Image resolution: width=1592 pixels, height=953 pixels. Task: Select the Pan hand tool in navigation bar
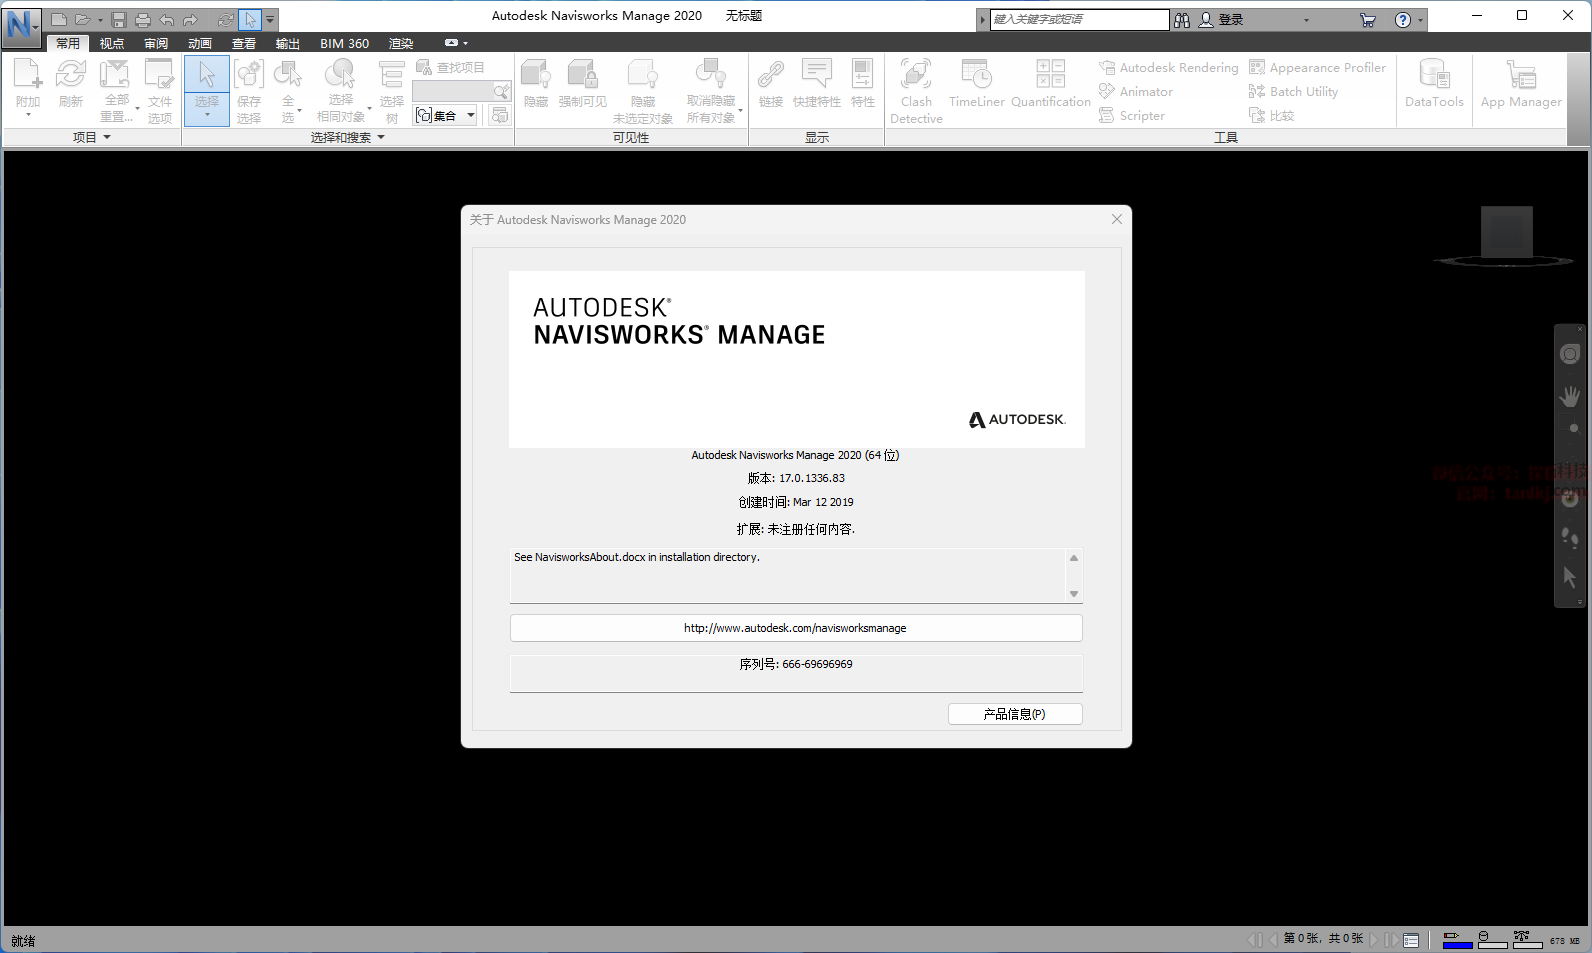pos(1570,397)
